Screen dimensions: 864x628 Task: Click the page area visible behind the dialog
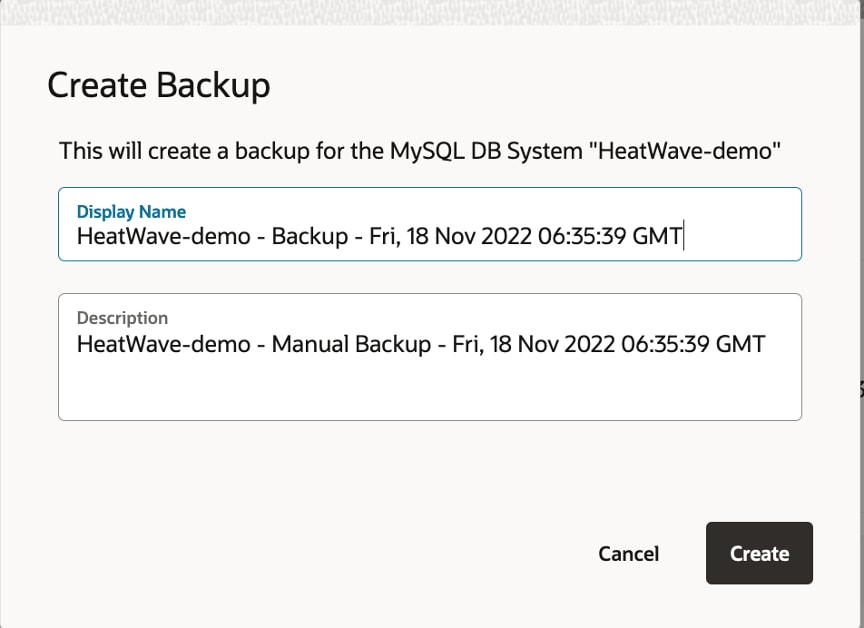pos(430,9)
